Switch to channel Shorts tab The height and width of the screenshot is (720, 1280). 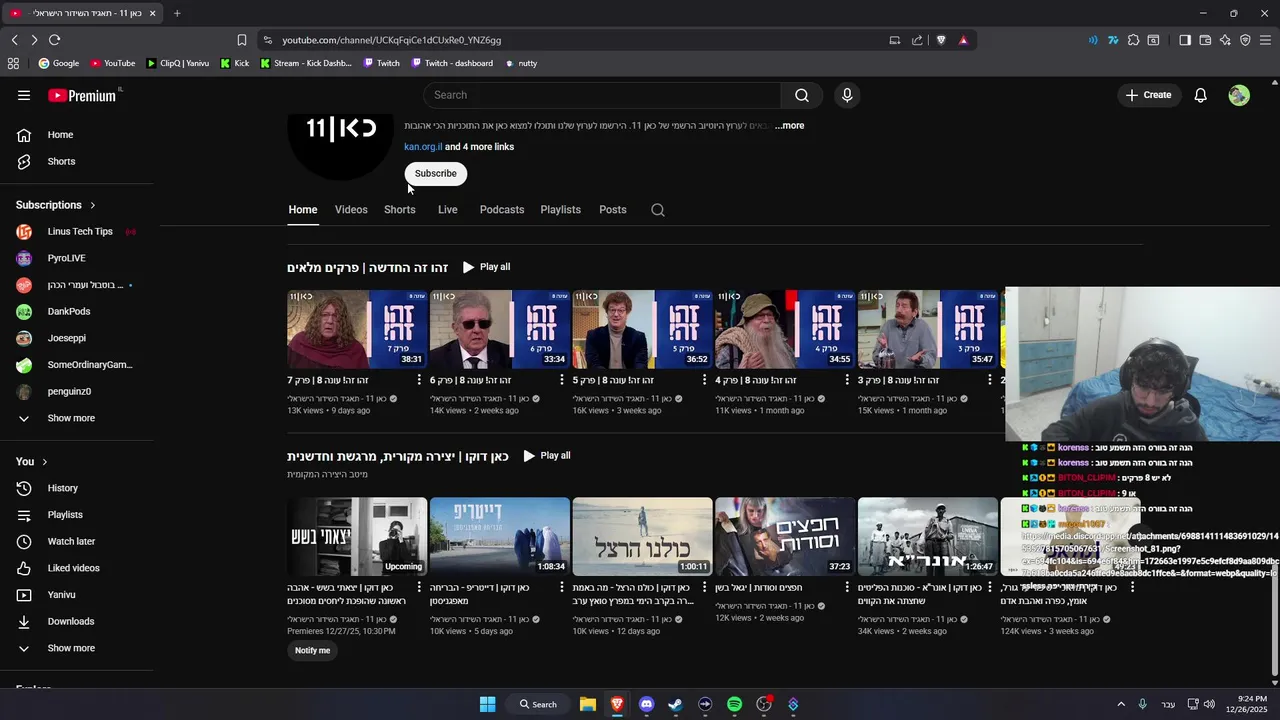[x=400, y=210]
